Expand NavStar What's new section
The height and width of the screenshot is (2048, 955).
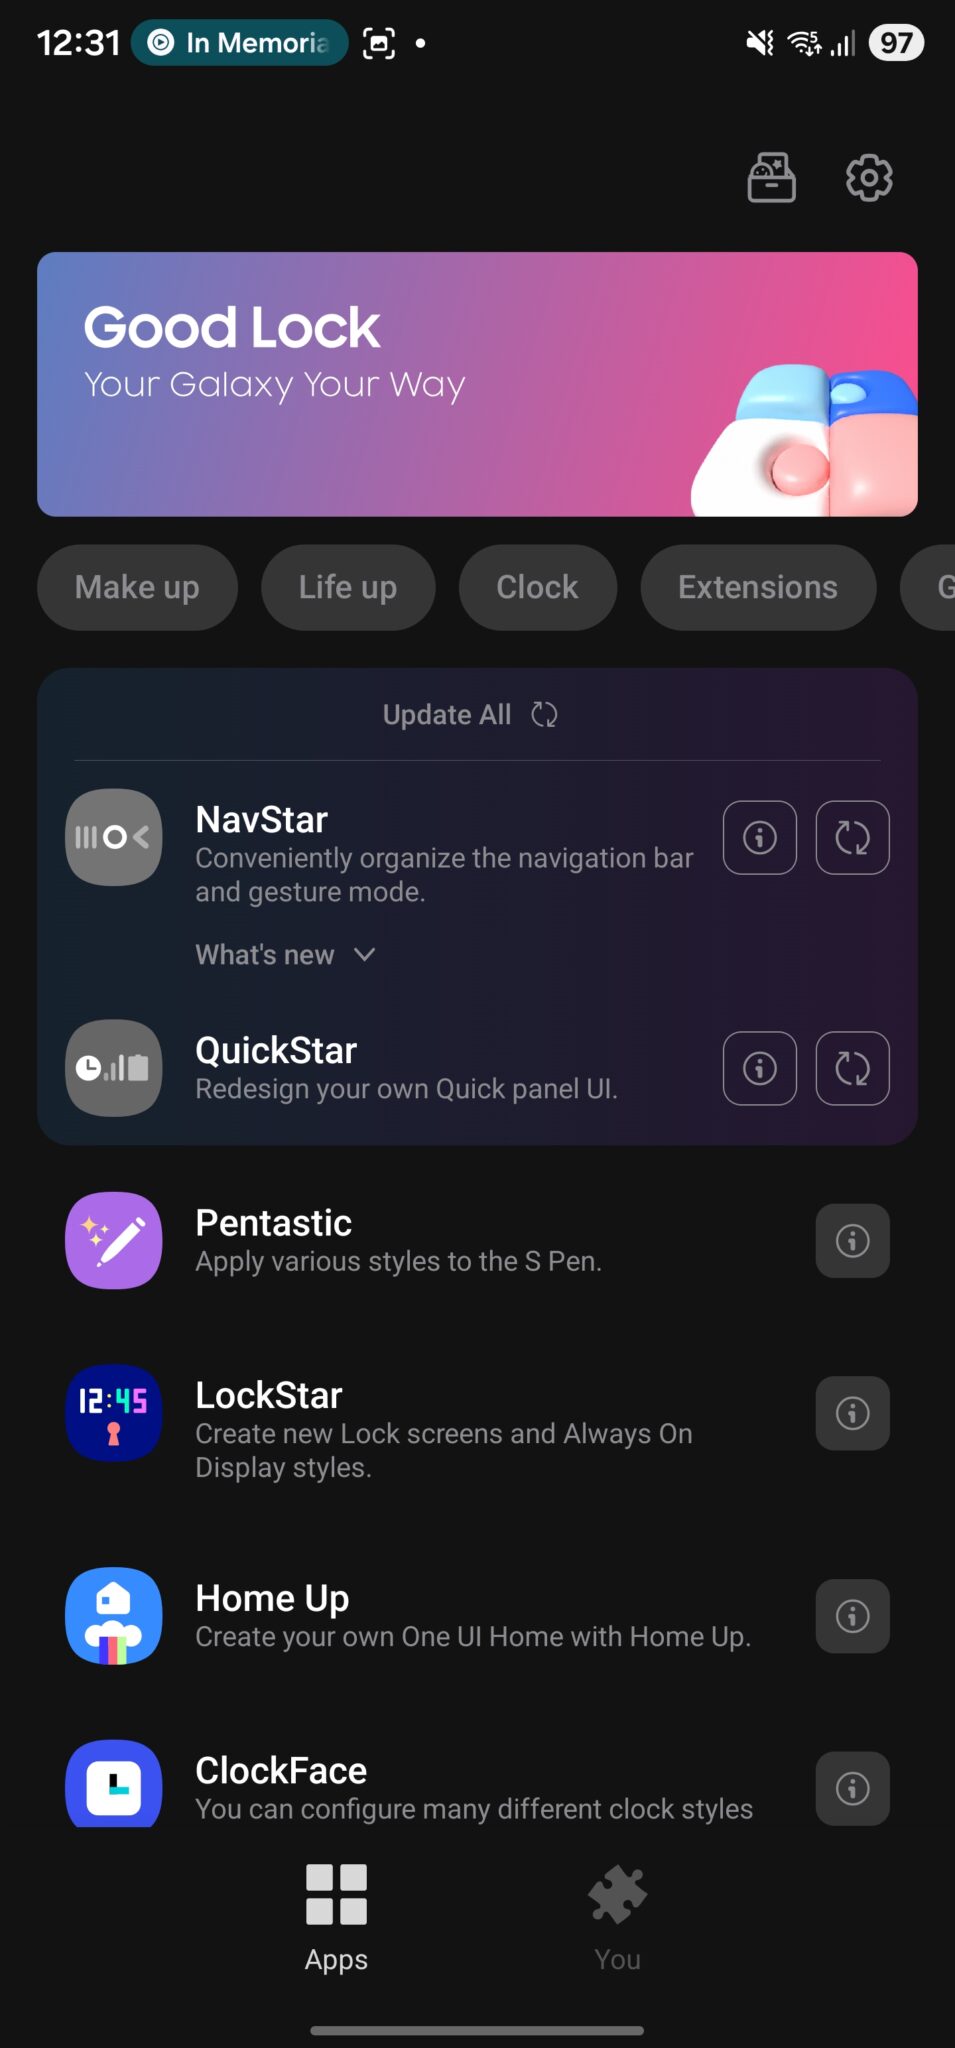285,955
